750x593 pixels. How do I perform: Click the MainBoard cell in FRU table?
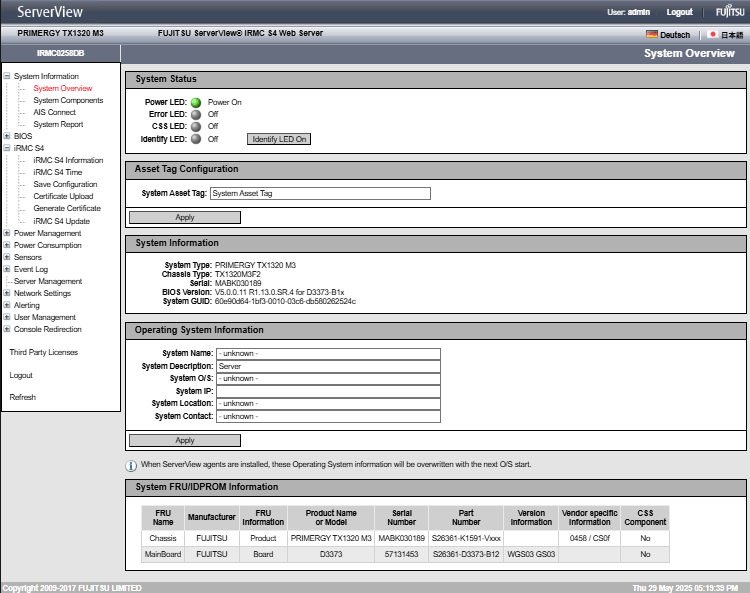click(163, 554)
